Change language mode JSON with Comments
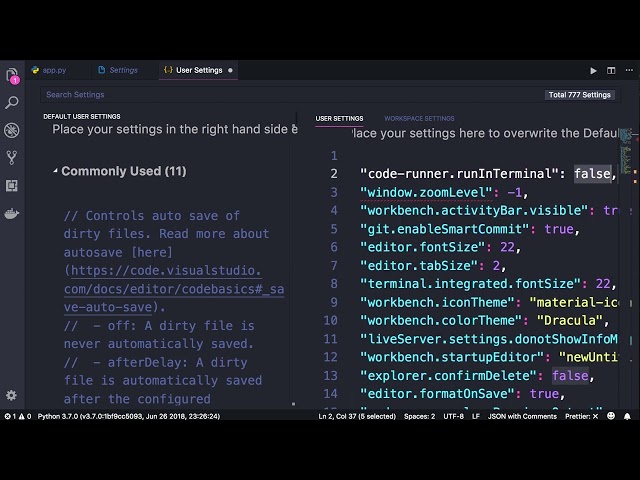This screenshot has width=640, height=480. (522, 416)
